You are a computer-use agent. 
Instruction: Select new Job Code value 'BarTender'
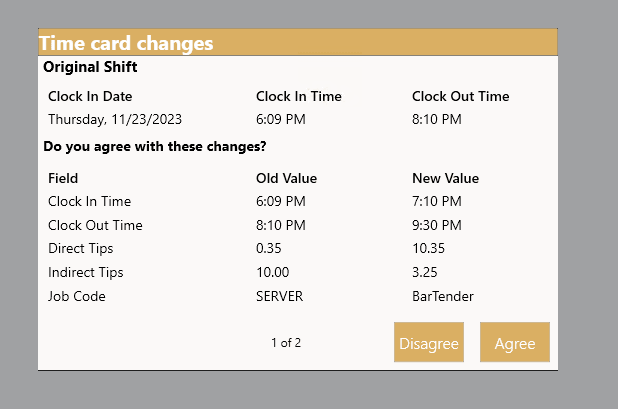[x=443, y=296]
